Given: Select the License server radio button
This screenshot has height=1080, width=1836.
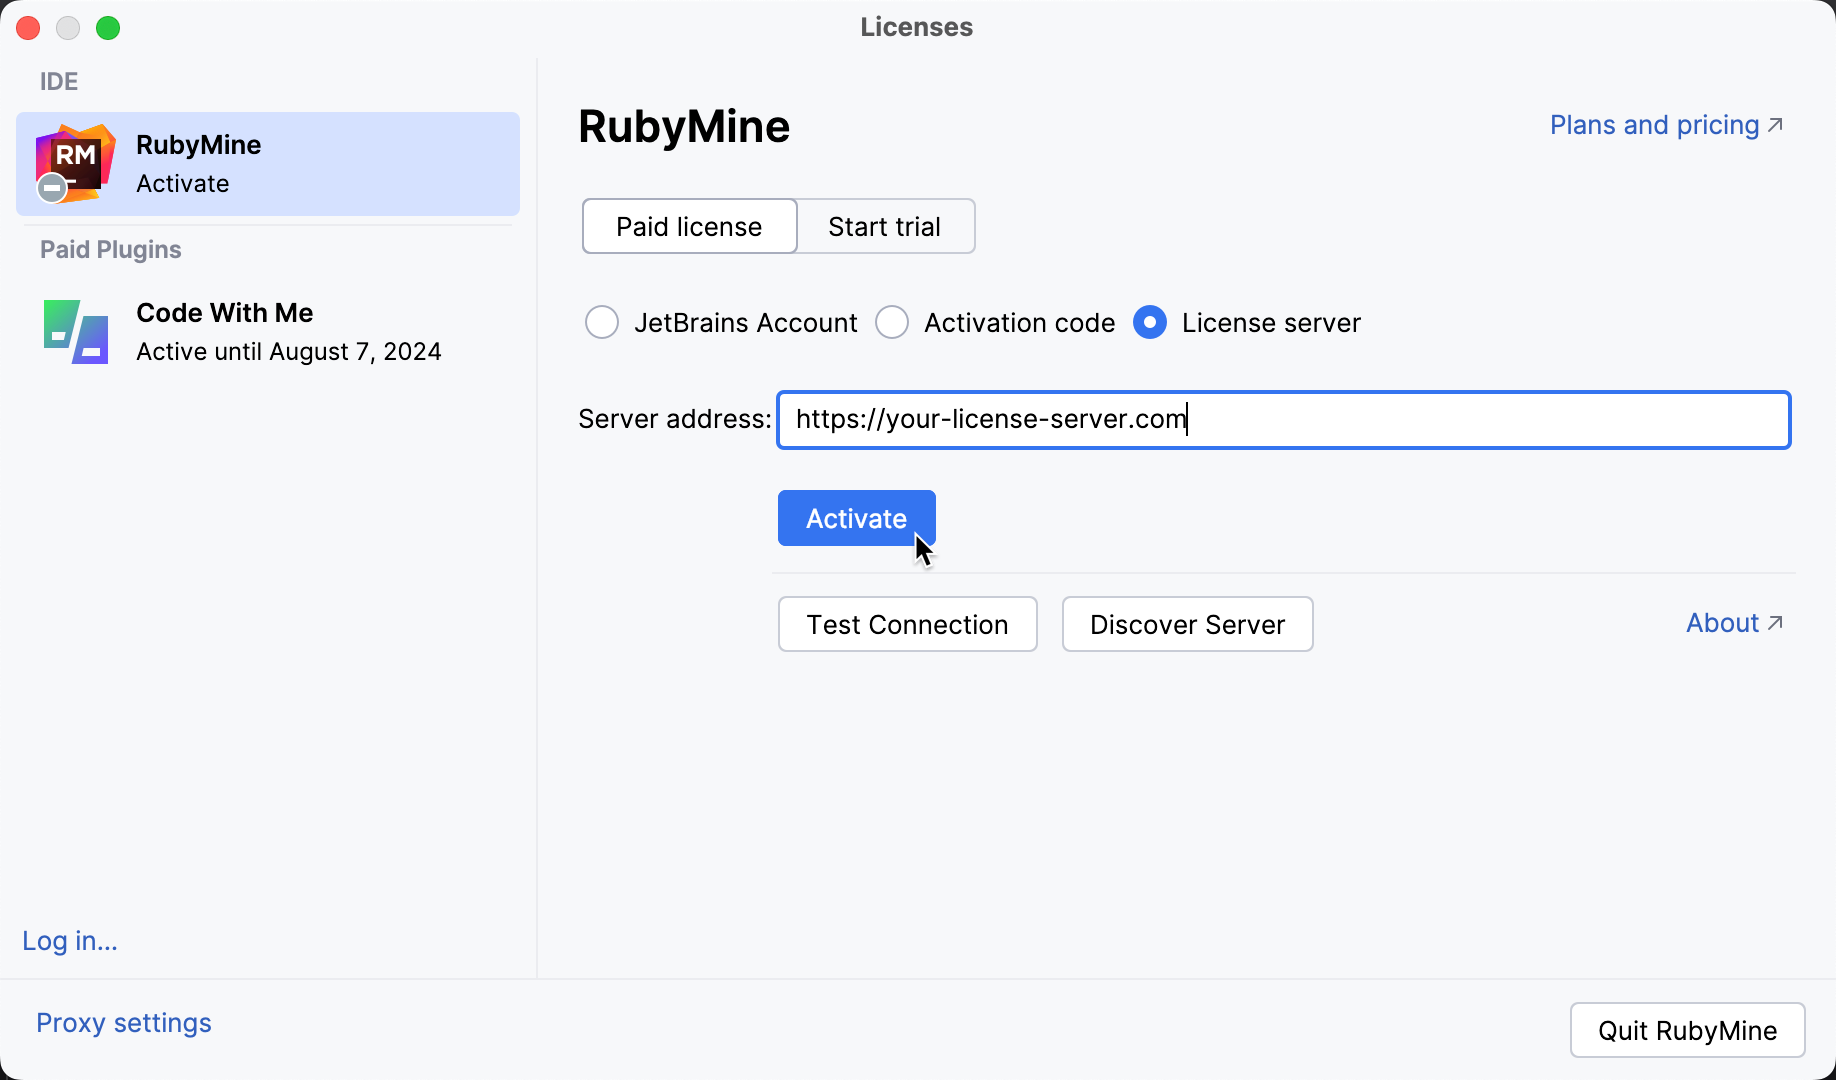Looking at the screenshot, I should (1150, 322).
